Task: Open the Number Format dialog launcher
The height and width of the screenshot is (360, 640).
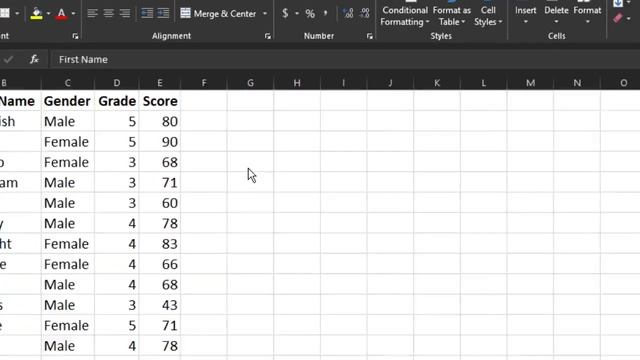Action: point(369,36)
